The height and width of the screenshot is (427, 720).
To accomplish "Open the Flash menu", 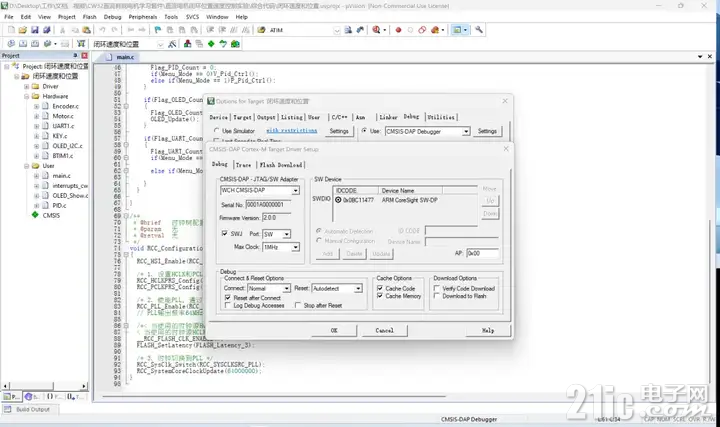I will tap(90, 17).
